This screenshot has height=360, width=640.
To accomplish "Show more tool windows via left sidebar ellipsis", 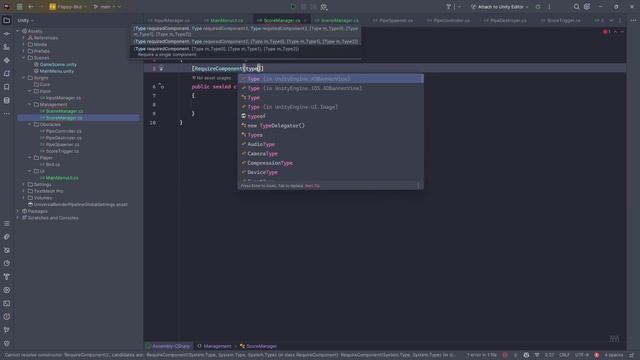I will (7, 114).
